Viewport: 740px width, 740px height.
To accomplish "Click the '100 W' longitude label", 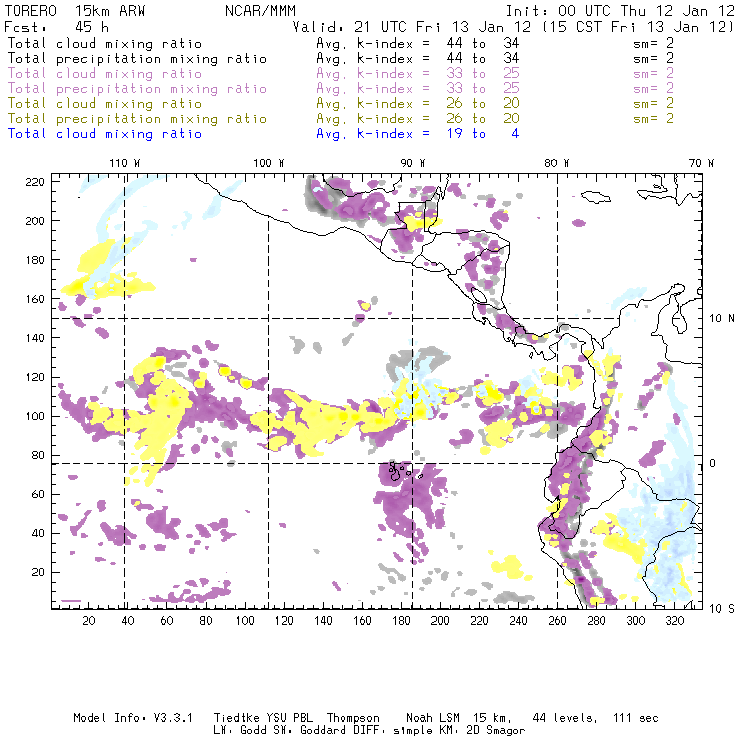I will (269, 163).
